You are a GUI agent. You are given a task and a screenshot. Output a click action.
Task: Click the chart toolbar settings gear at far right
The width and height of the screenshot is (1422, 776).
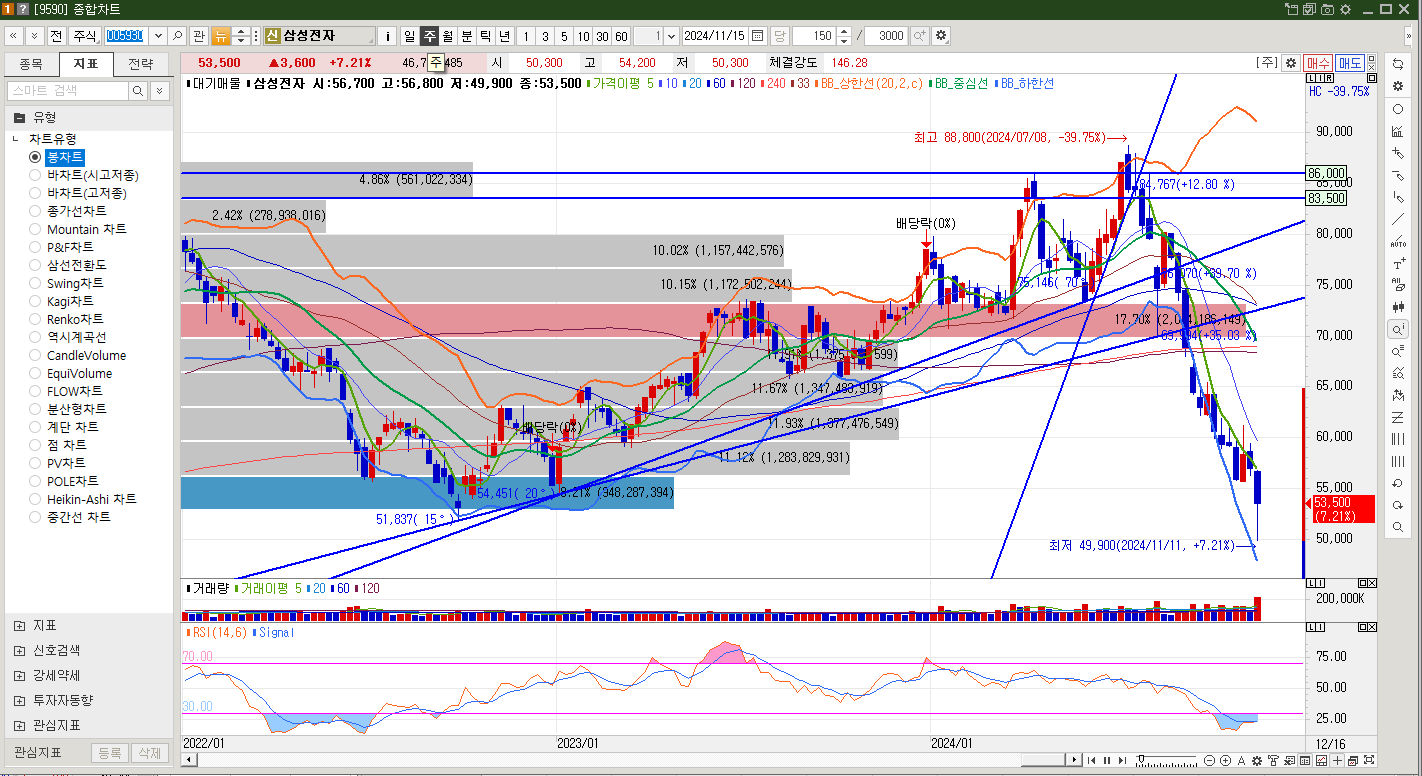tap(940, 36)
